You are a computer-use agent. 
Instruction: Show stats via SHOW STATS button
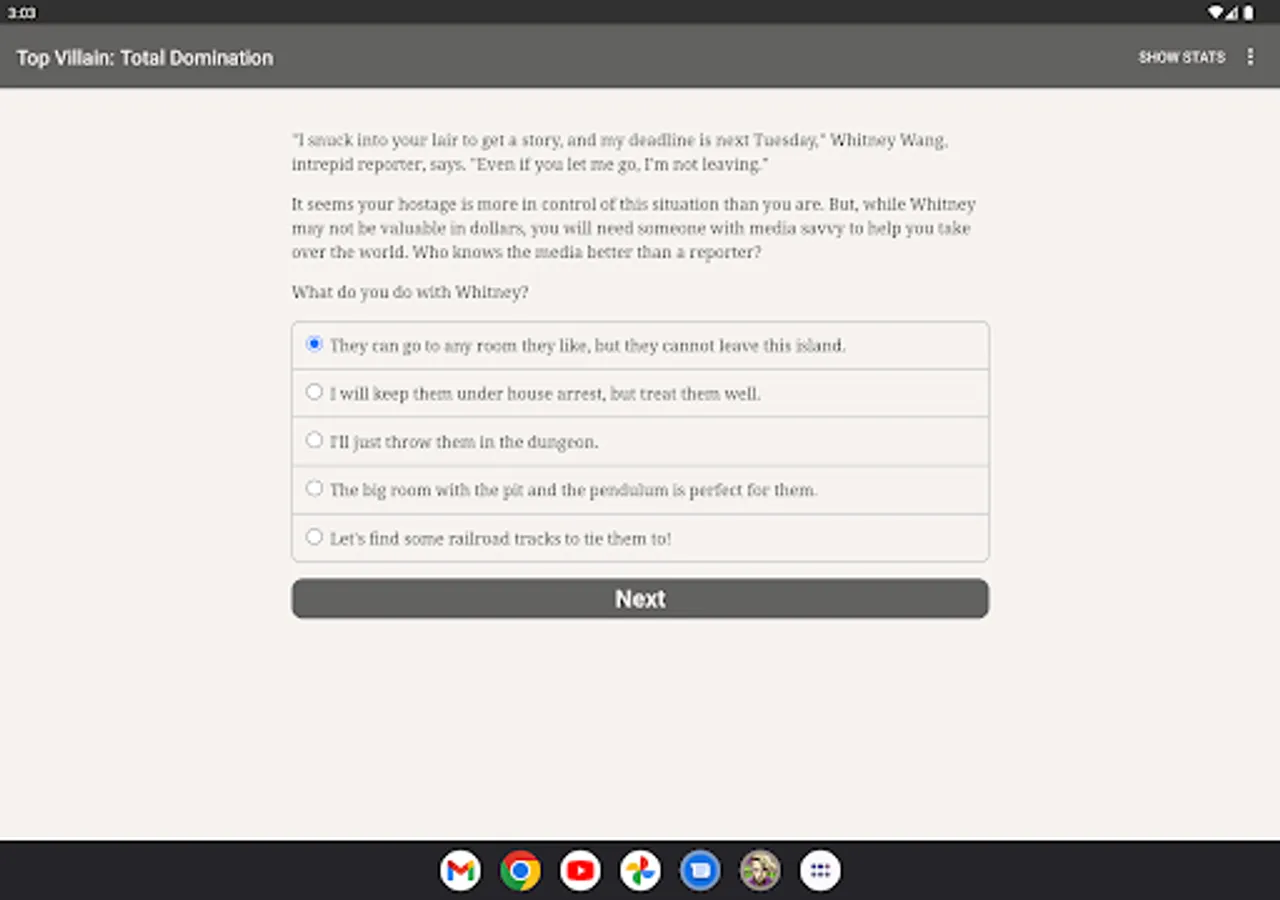(1181, 57)
